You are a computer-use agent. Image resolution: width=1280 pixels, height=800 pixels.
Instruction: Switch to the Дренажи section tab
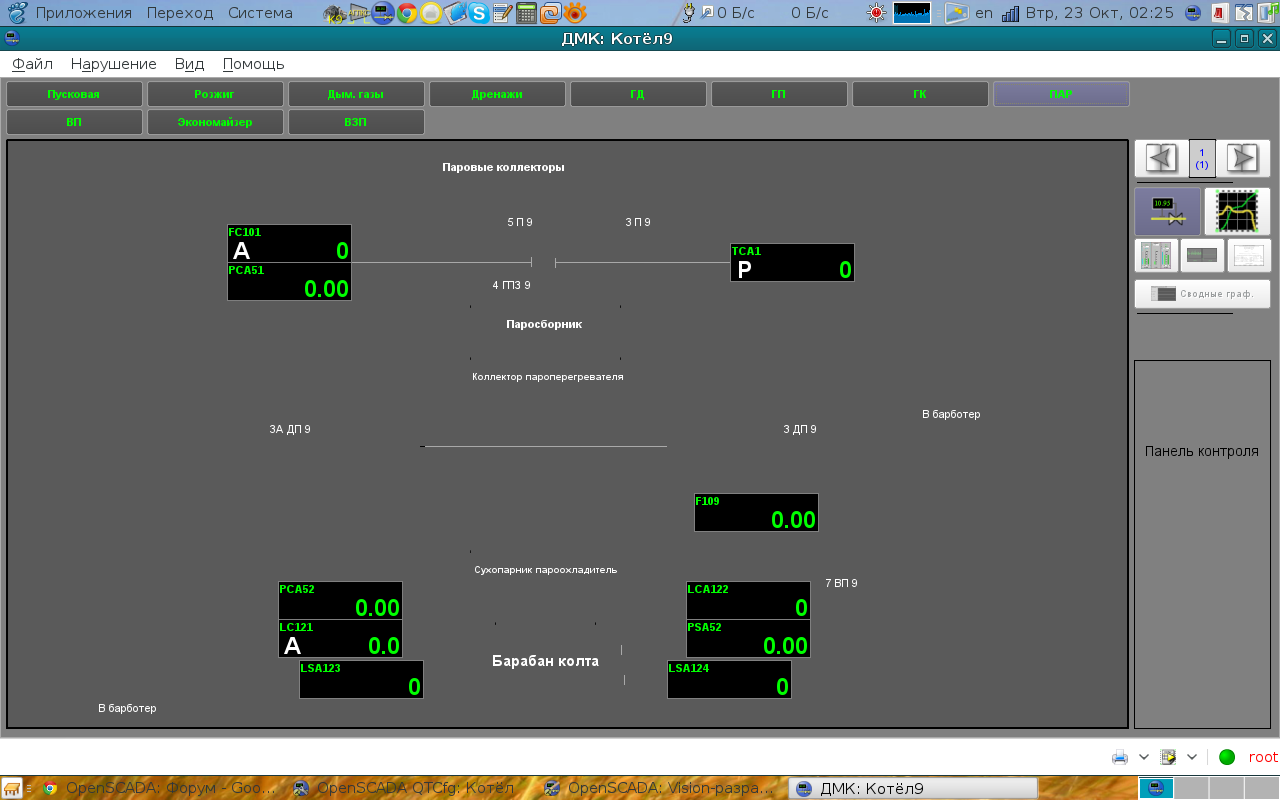497,94
